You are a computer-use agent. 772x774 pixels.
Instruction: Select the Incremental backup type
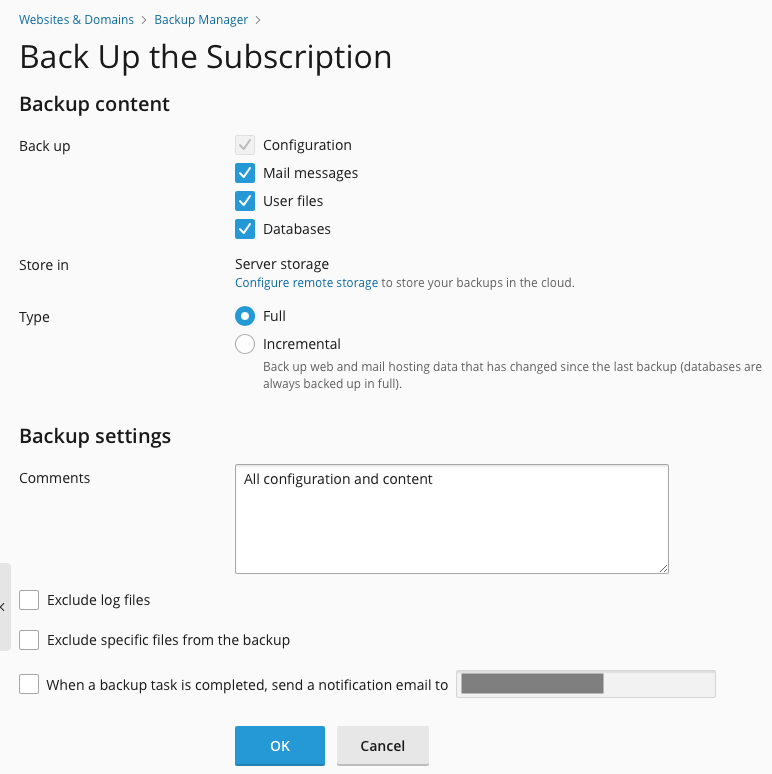pos(245,344)
